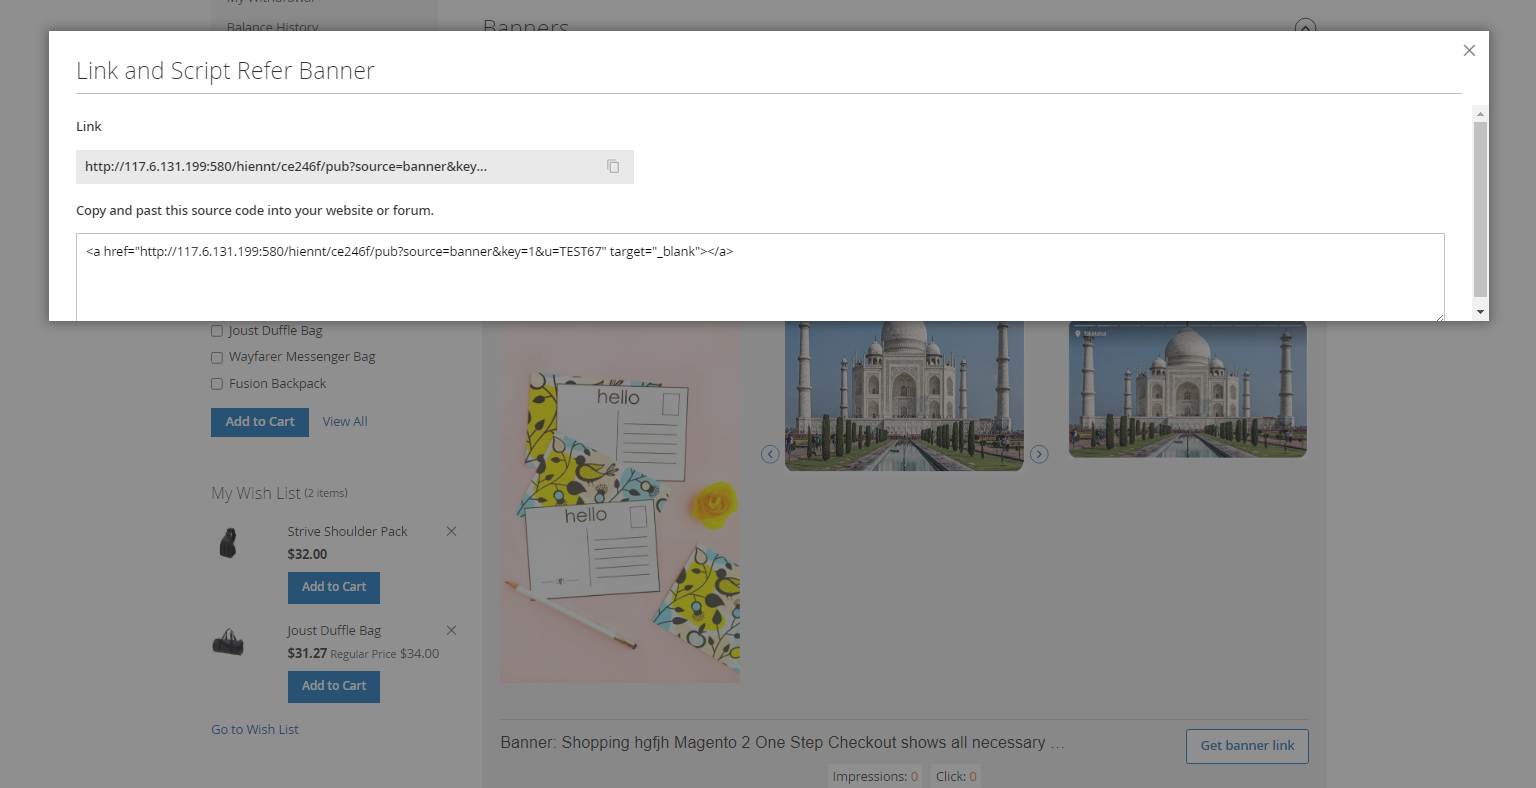Check the Wayfarer Messenger Bag checkbox
This screenshot has height=788, width=1536.
pos(217,358)
